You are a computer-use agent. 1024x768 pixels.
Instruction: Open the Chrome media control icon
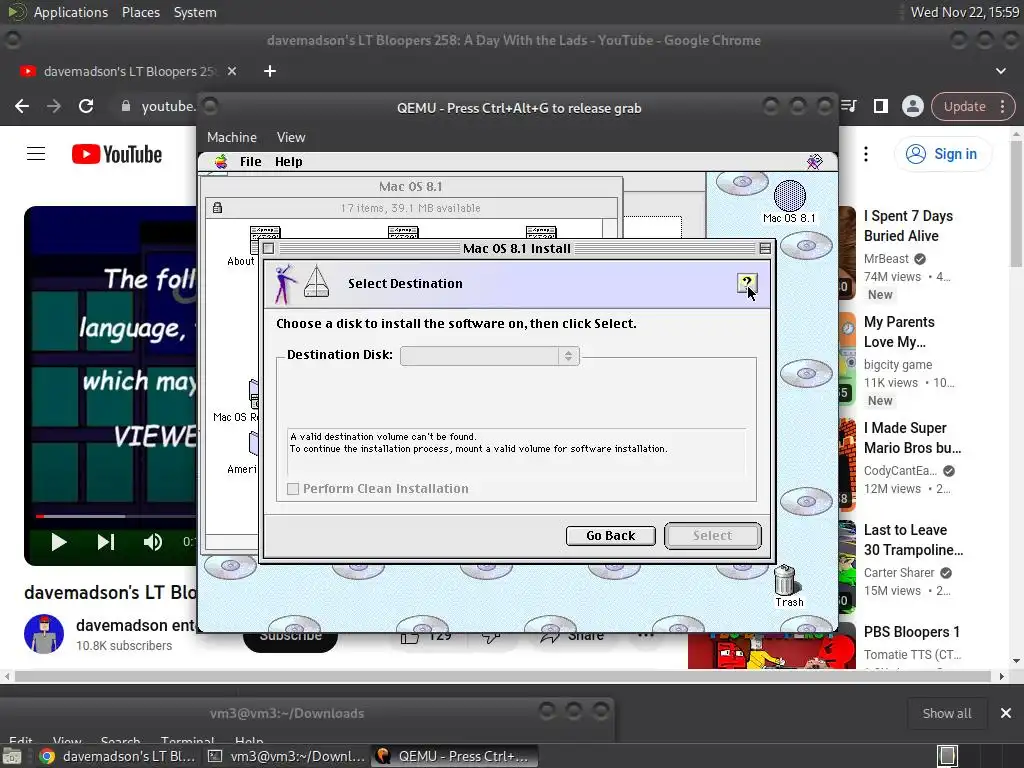pyautogui.click(x=849, y=106)
